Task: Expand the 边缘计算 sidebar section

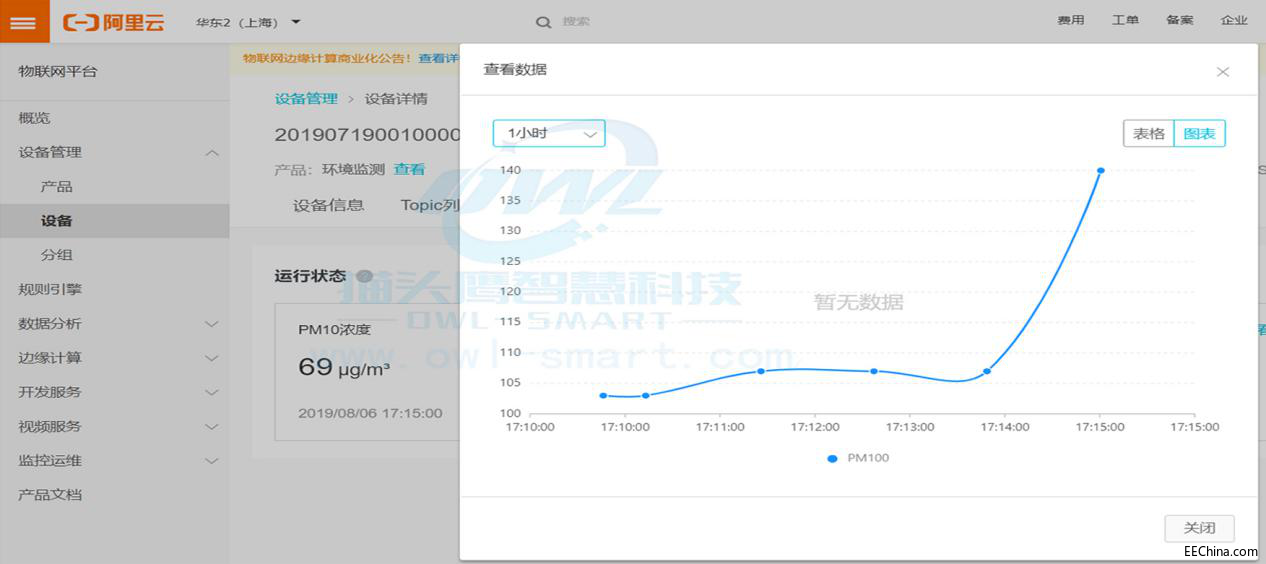Action: click(211, 358)
